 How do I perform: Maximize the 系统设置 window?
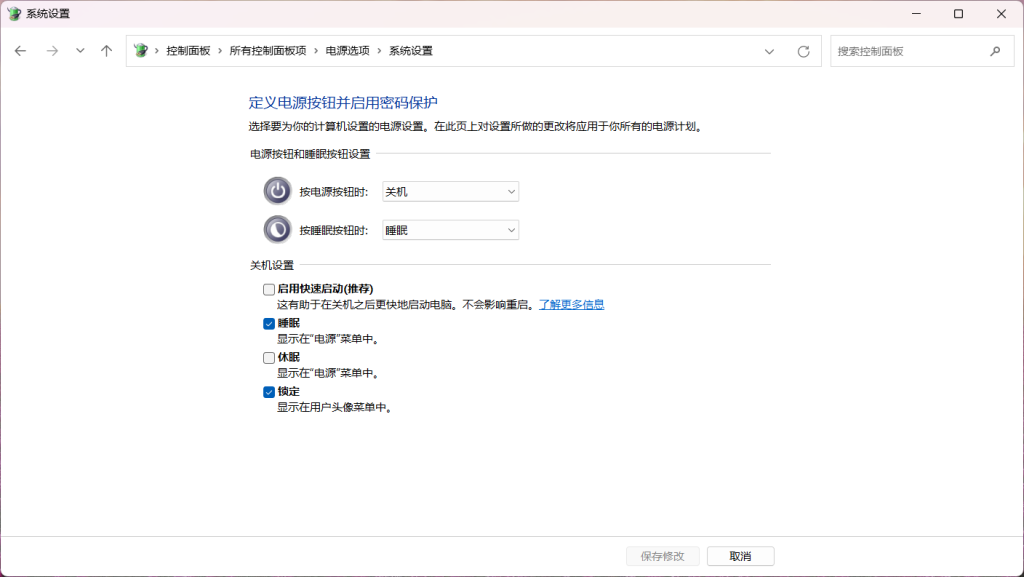pos(958,14)
